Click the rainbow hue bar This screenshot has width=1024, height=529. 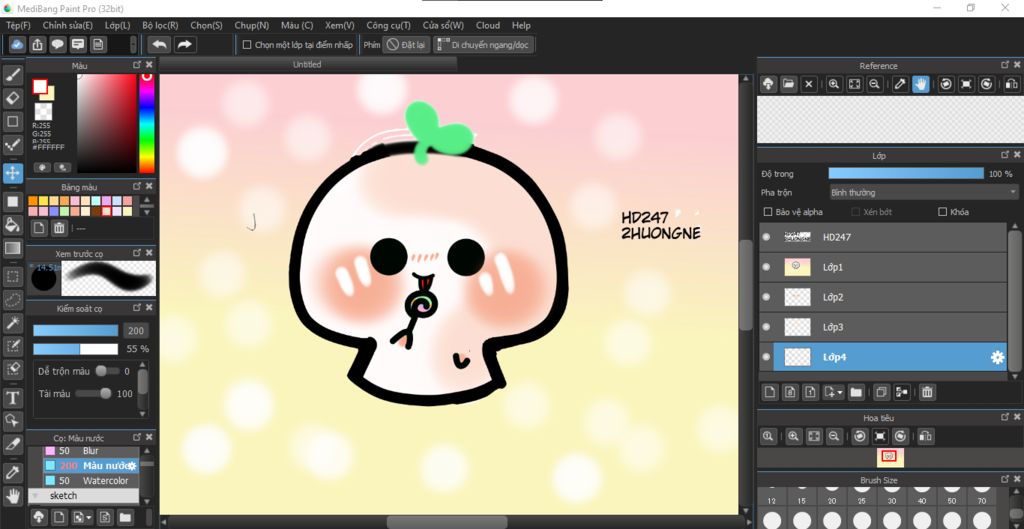click(x=147, y=123)
